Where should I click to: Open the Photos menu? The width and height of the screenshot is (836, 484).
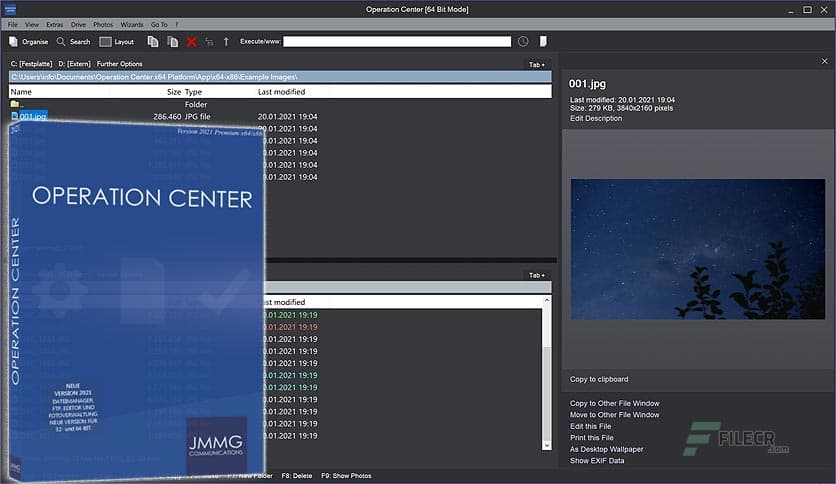point(103,25)
